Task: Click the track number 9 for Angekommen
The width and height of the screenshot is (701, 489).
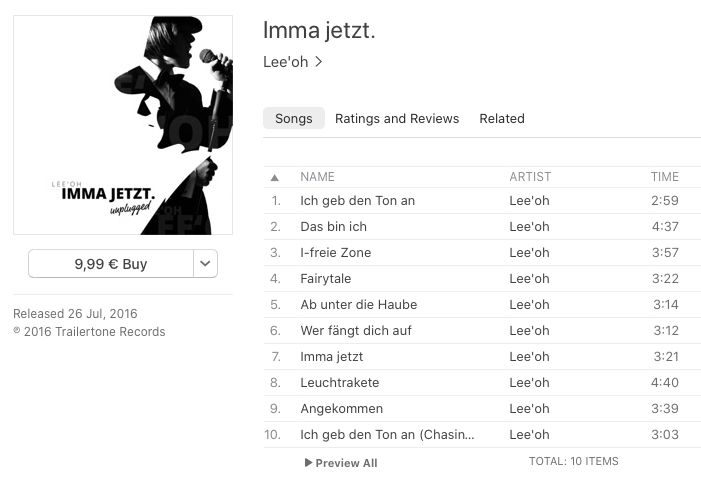Action: point(275,409)
